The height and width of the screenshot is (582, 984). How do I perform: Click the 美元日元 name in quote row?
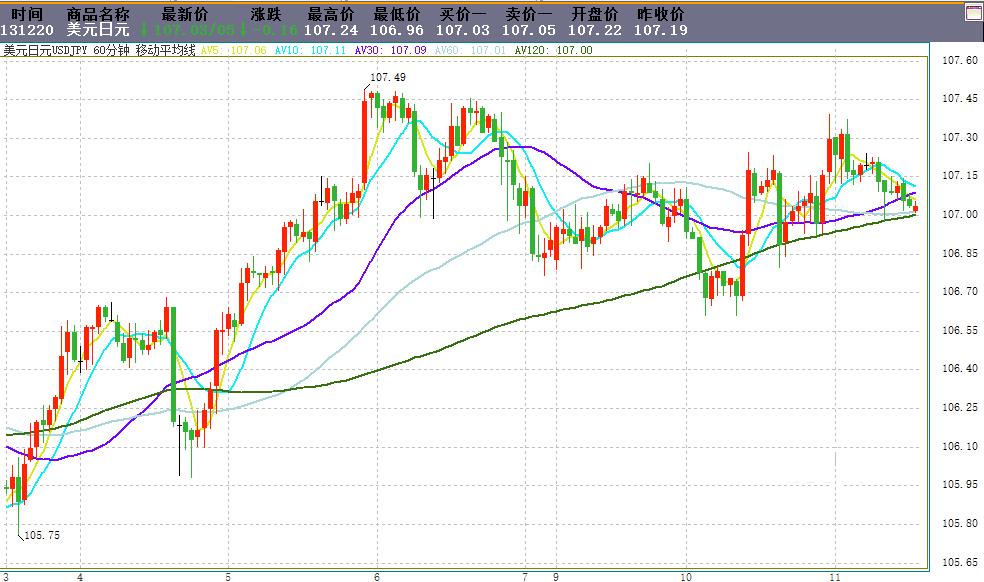tap(98, 30)
